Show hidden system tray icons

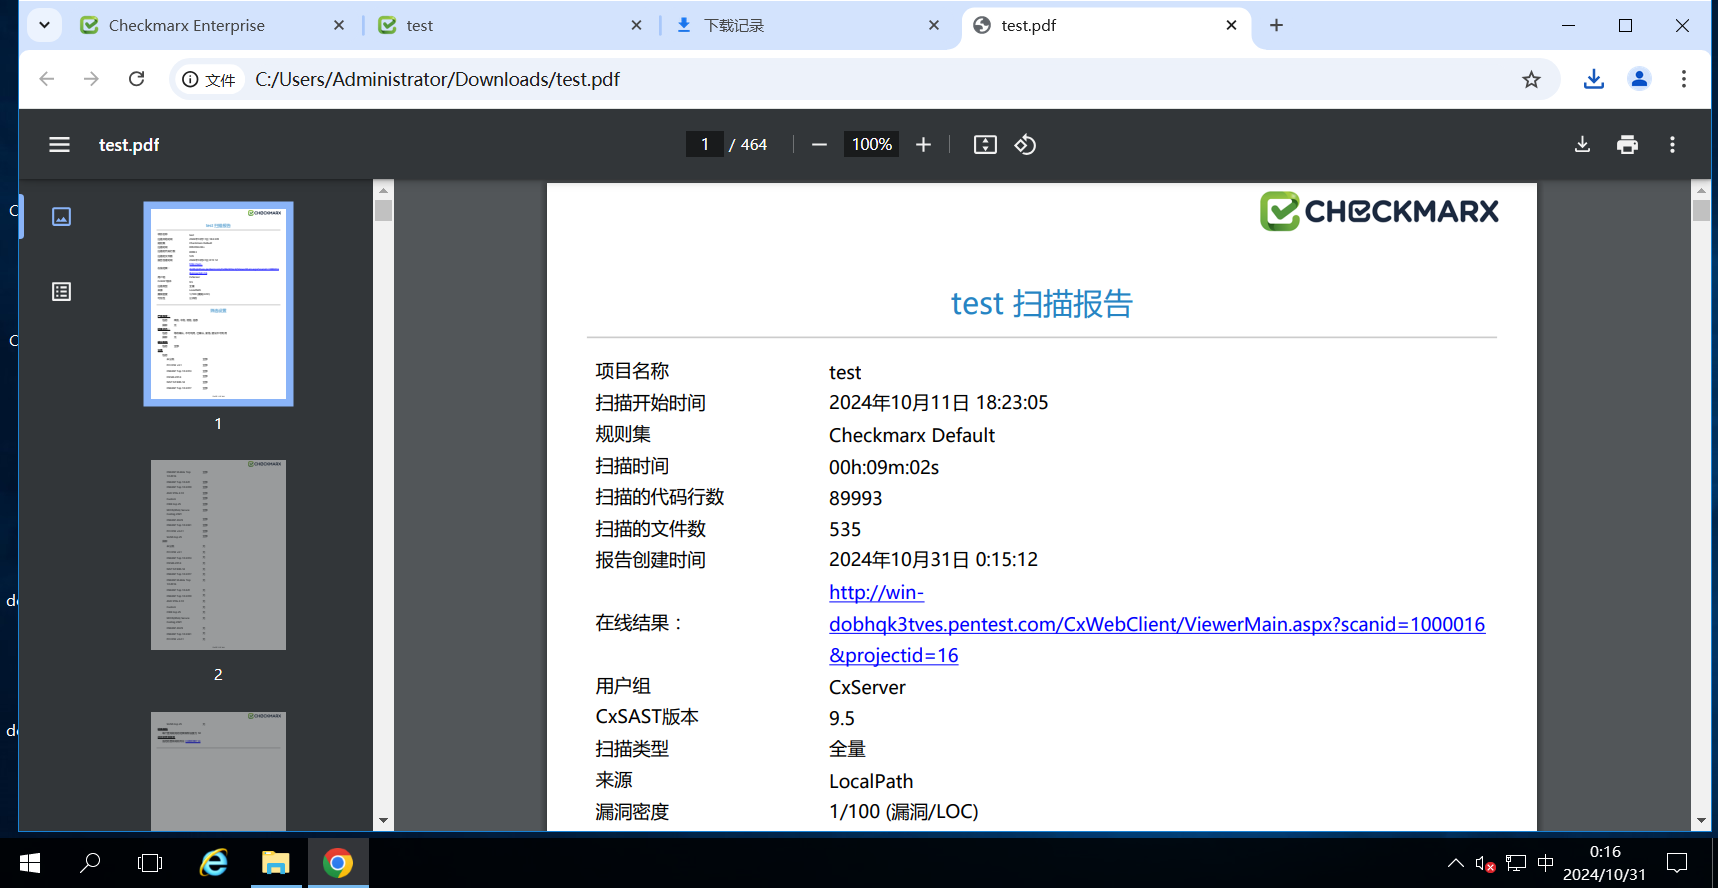[1456, 862]
